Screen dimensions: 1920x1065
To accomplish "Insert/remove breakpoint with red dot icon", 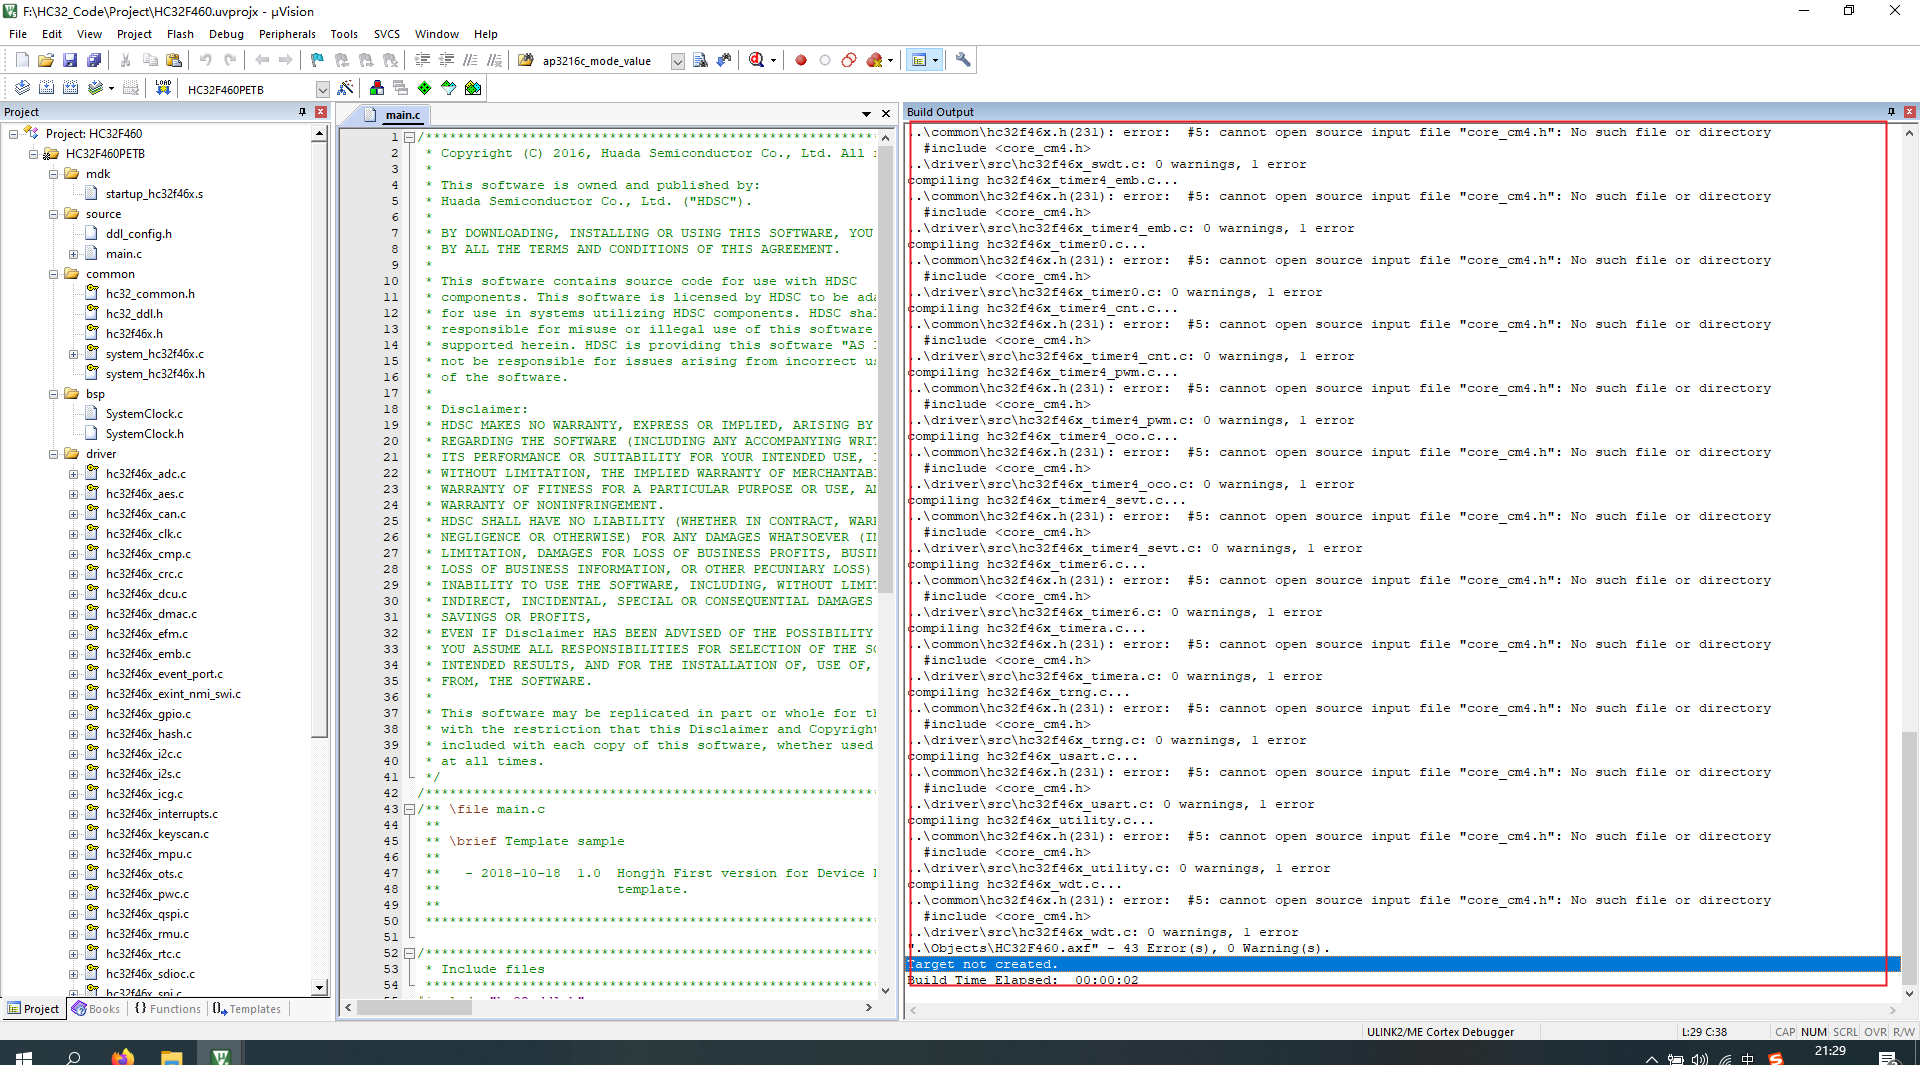I will coord(801,60).
